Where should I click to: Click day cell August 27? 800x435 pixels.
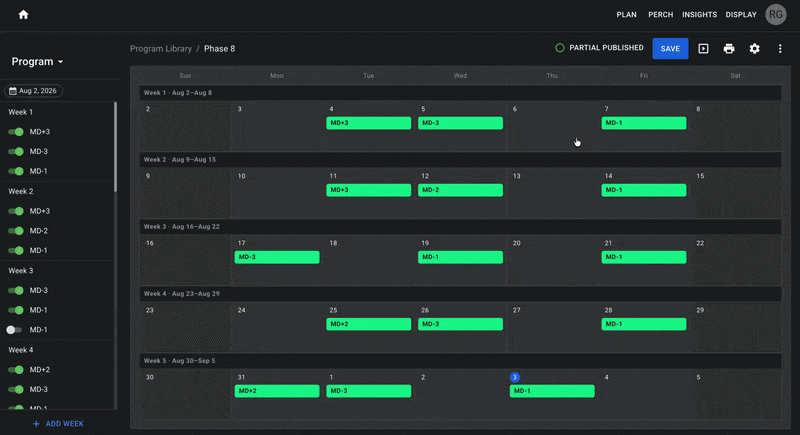[x=552, y=327]
